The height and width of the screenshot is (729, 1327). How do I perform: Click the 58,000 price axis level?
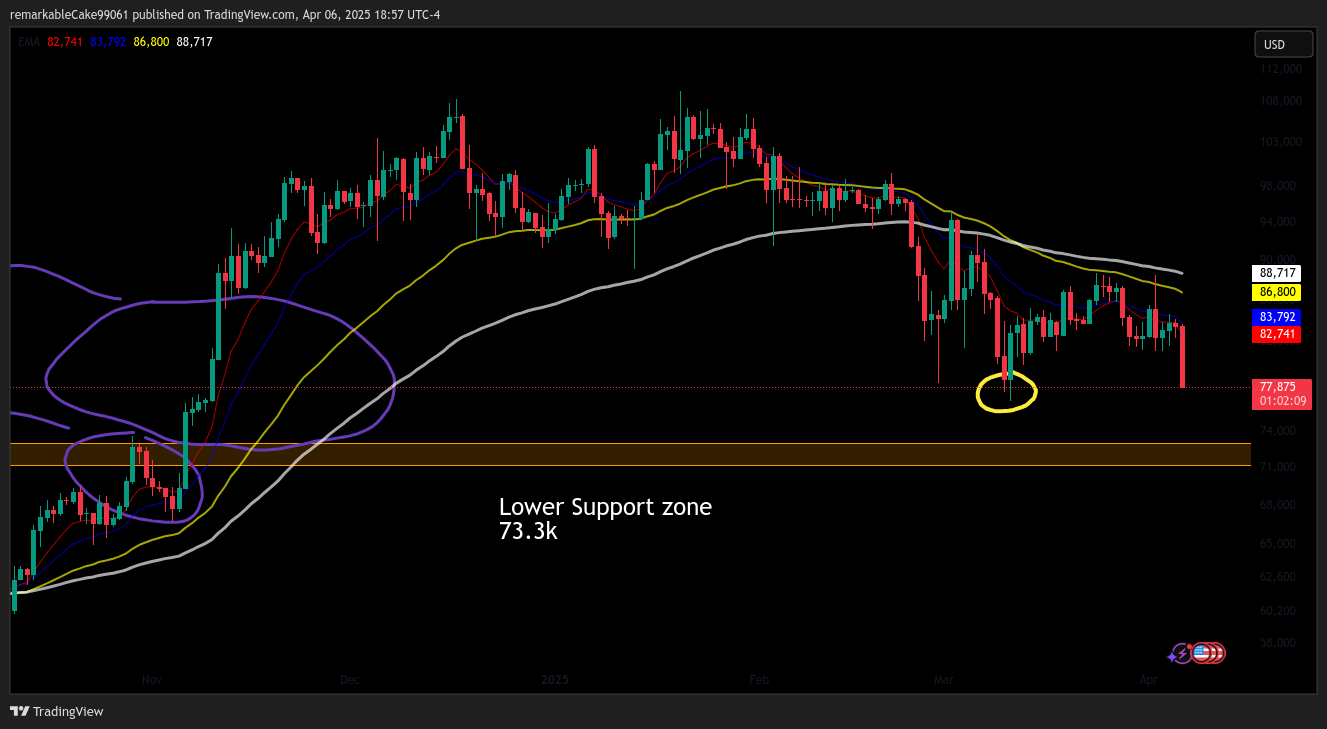pos(1280,643)
